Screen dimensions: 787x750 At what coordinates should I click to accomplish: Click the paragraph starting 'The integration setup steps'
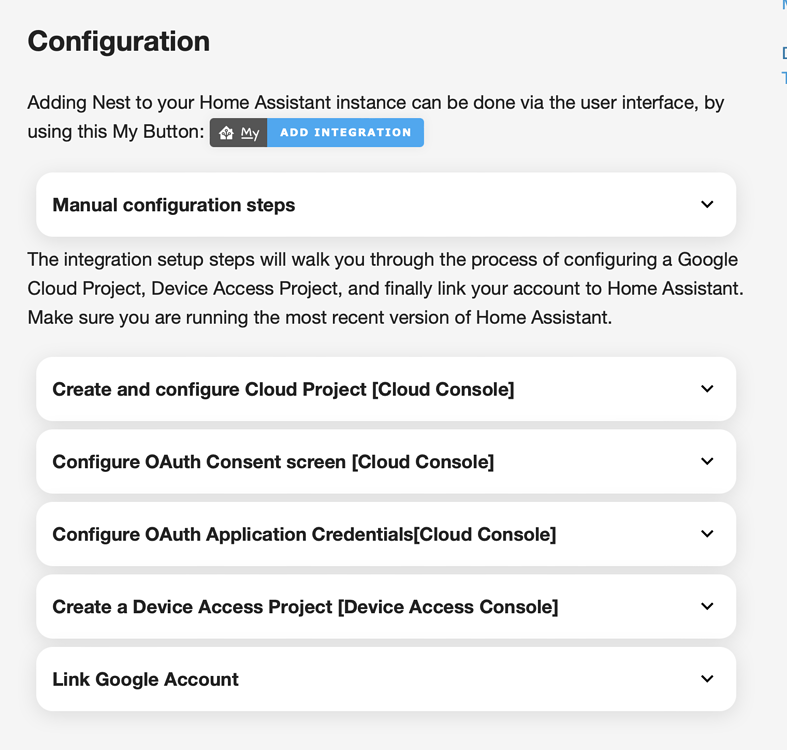pos(385,289)
